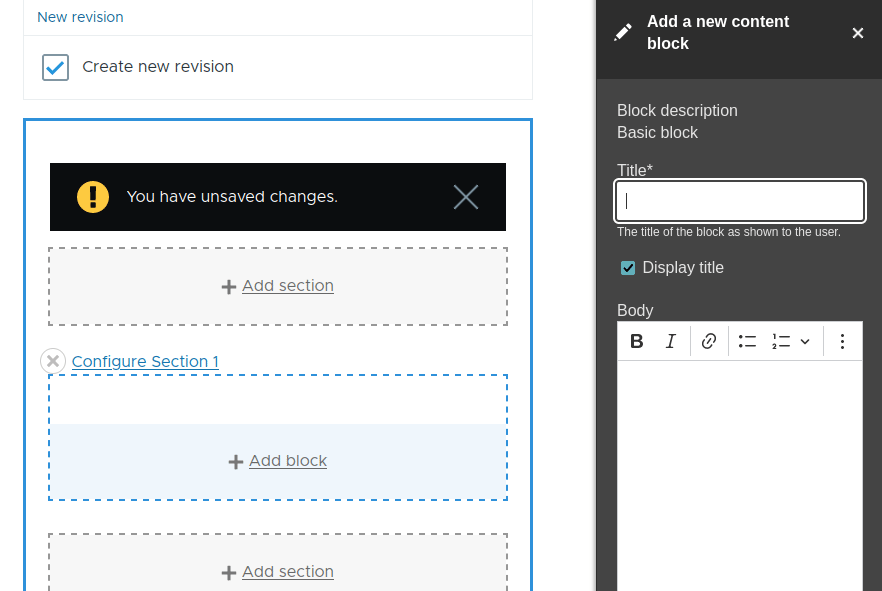
Task: Disable the Display title option
Action: (x=628, y=267)
